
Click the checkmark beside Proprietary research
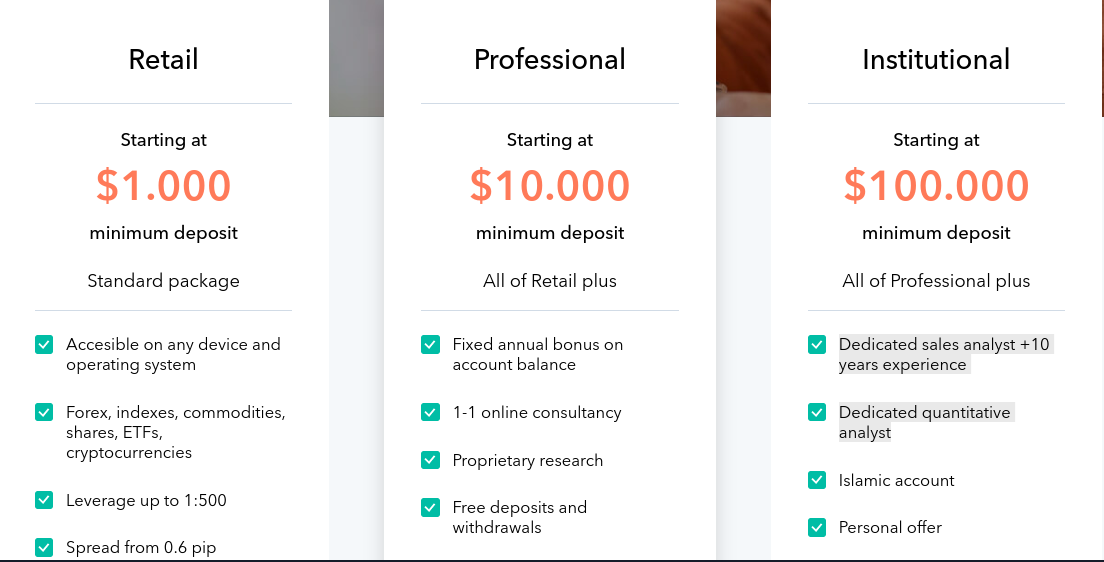pos(430,460)
